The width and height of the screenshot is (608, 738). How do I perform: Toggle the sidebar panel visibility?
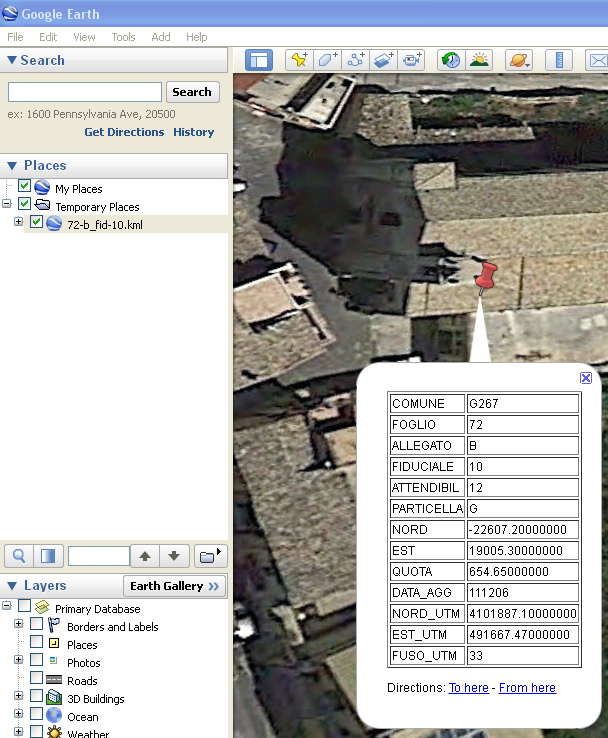(x=259, y=60)
